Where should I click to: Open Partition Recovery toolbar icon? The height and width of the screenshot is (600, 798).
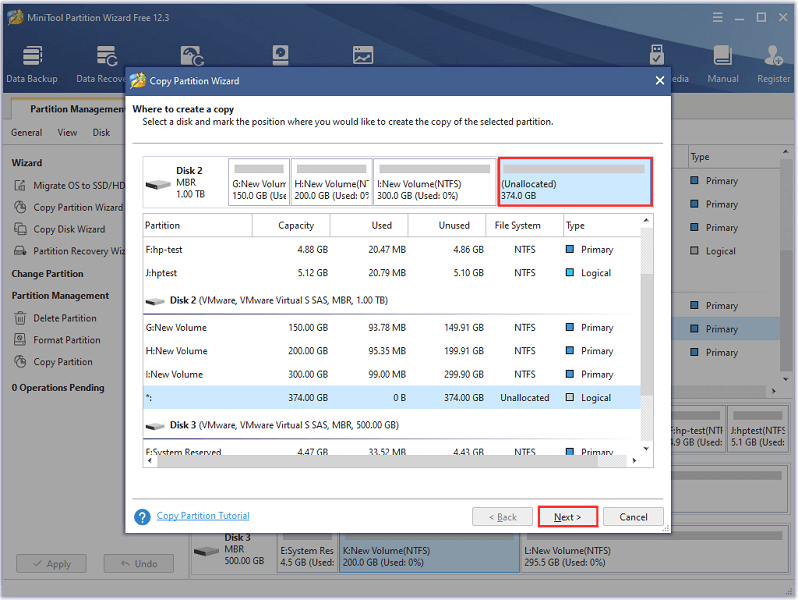pos(192,55)
